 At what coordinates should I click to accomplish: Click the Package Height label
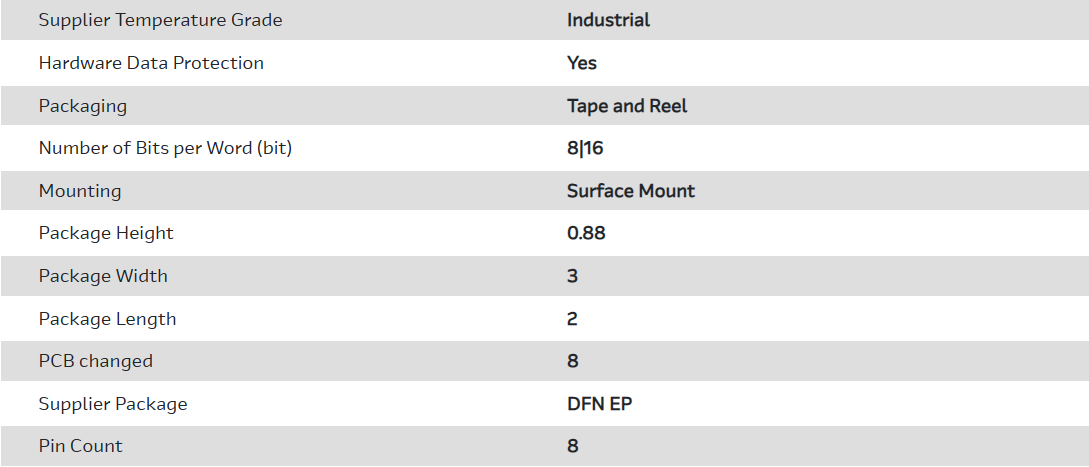click(x=106, y=233)
